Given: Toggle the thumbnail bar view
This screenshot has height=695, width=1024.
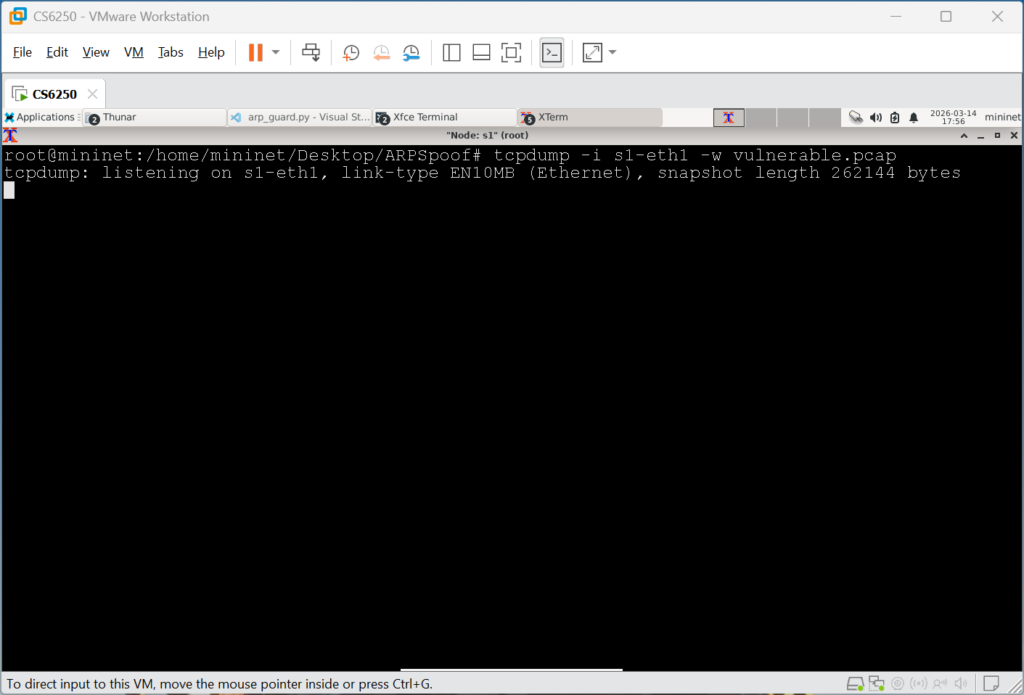Looking at the screenshot, I should point(481,52).
